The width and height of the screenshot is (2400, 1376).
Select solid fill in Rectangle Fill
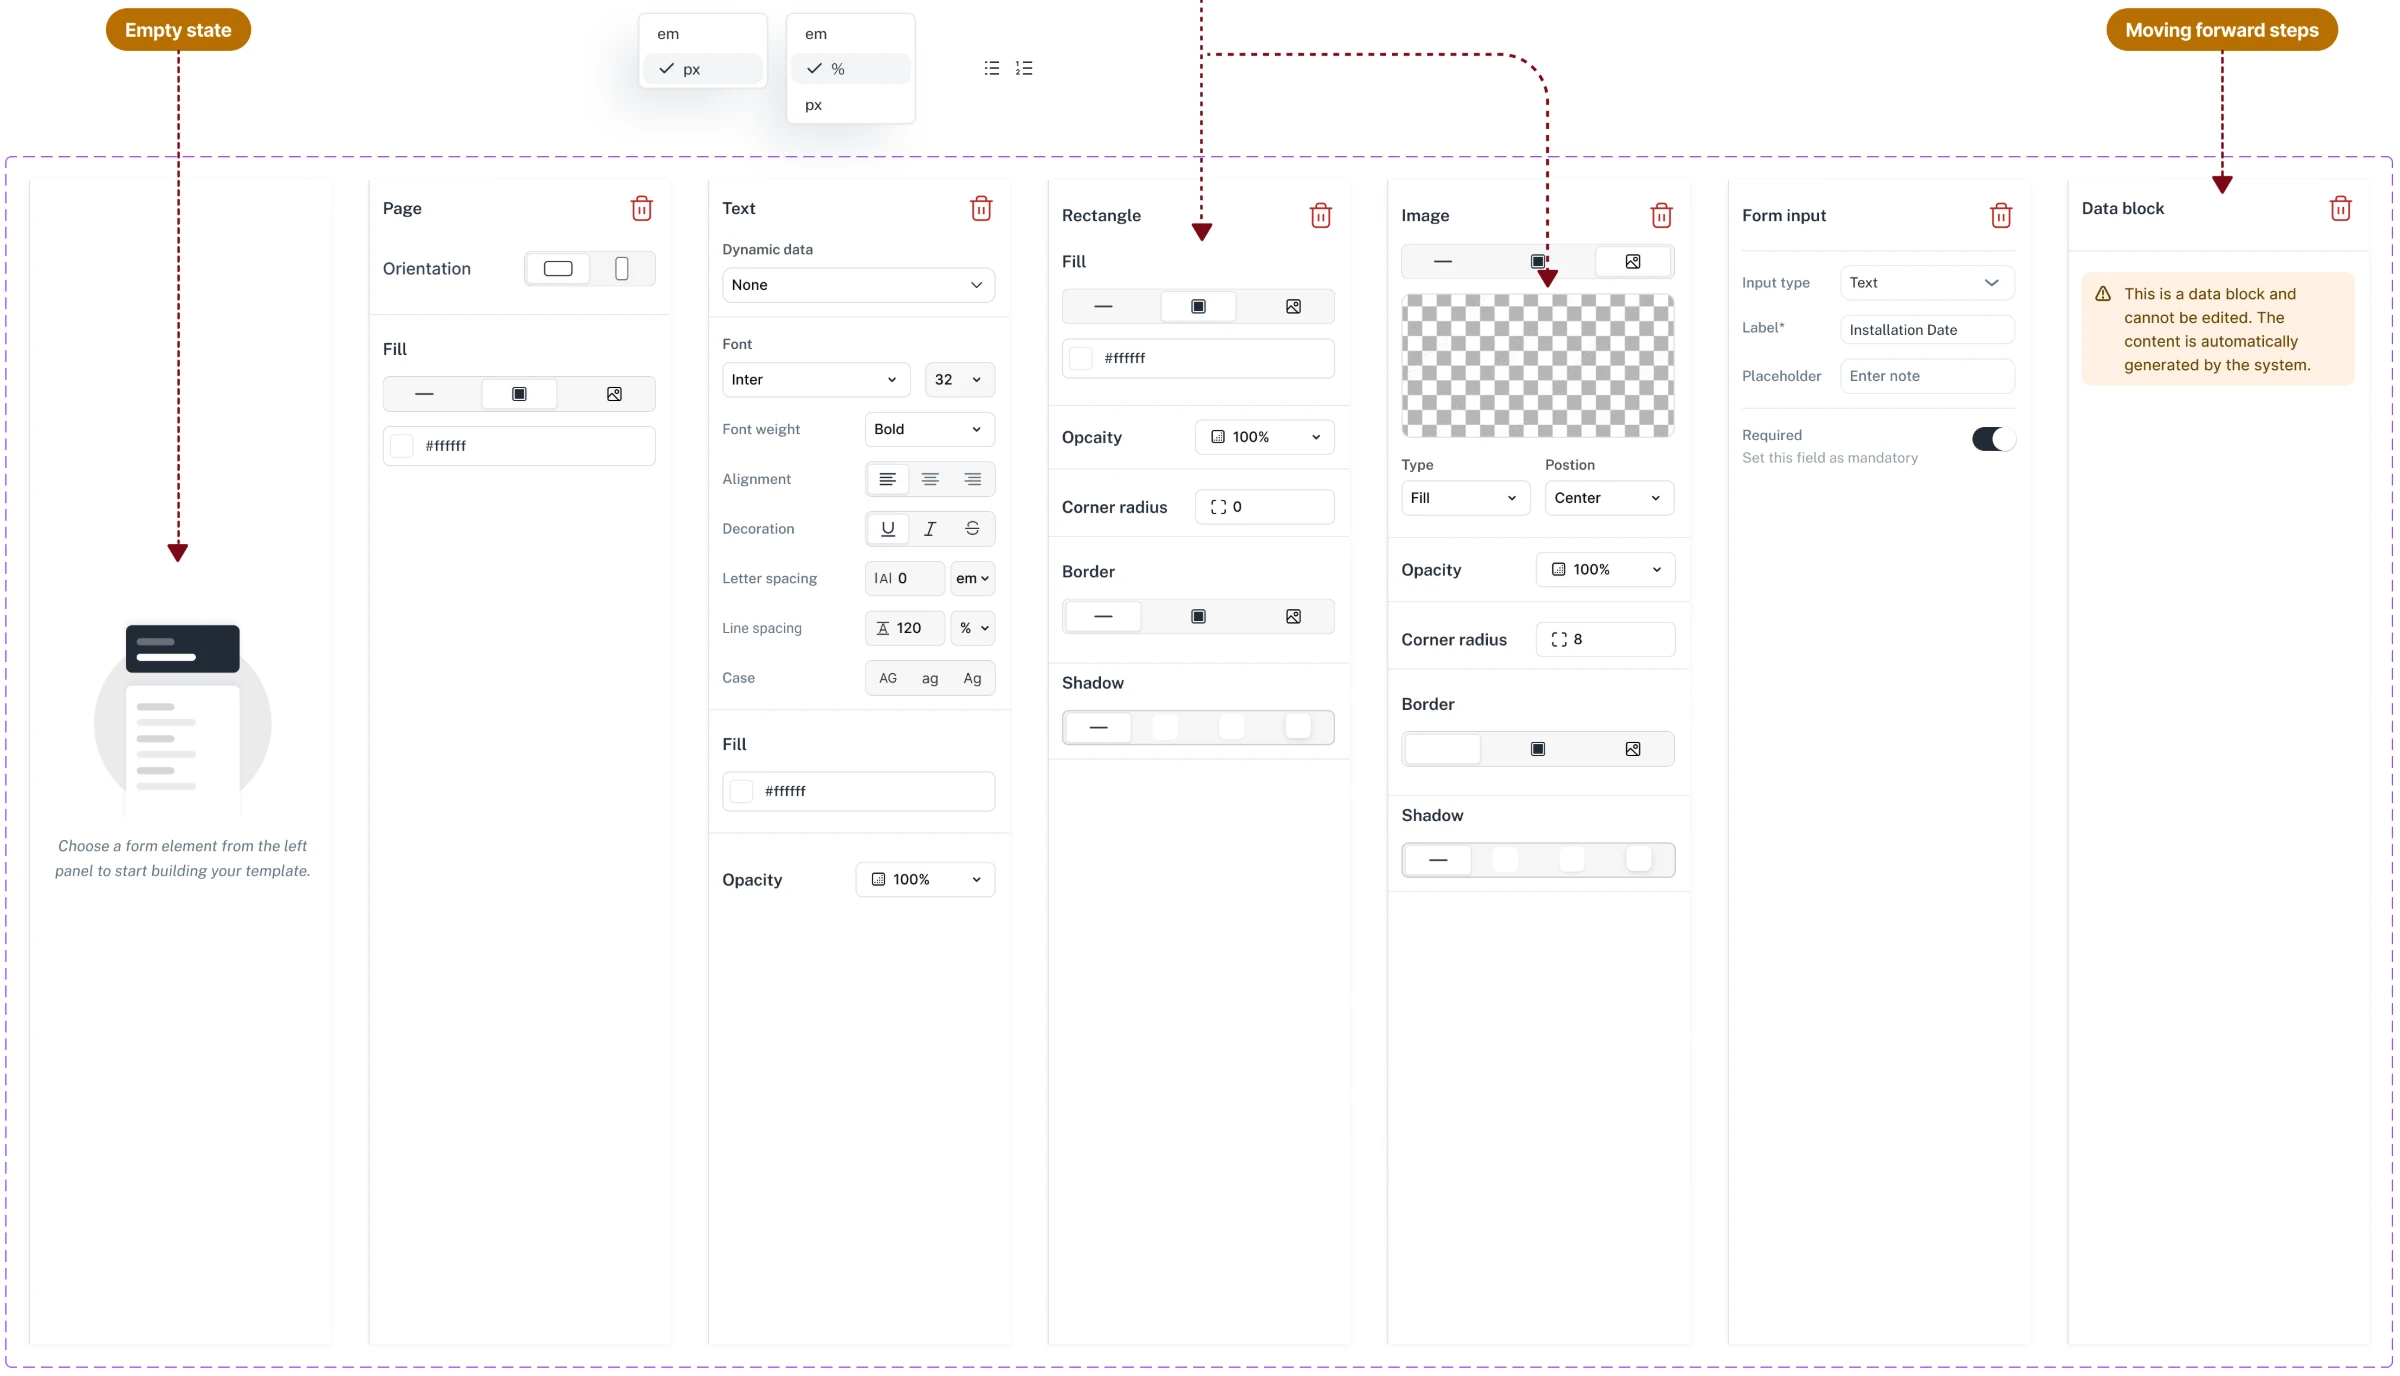tap(1198, 307)
